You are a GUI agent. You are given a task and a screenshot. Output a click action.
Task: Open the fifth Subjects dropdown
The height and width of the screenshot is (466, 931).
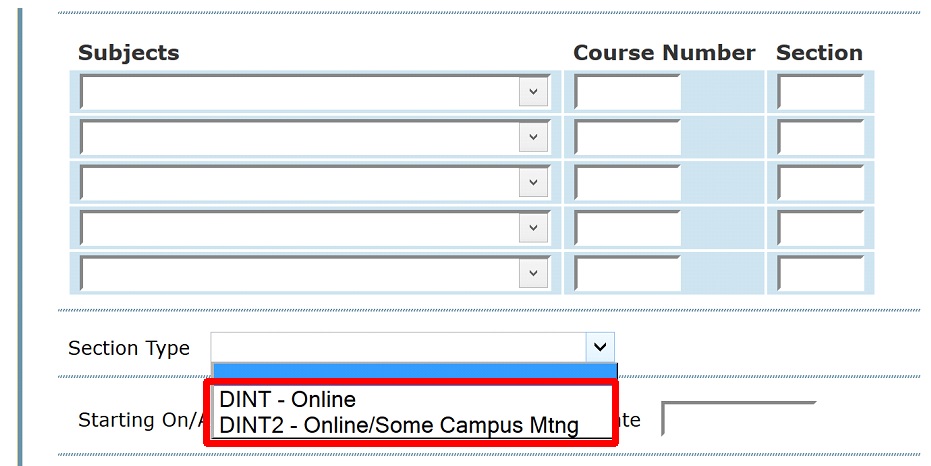pos(314,273)
